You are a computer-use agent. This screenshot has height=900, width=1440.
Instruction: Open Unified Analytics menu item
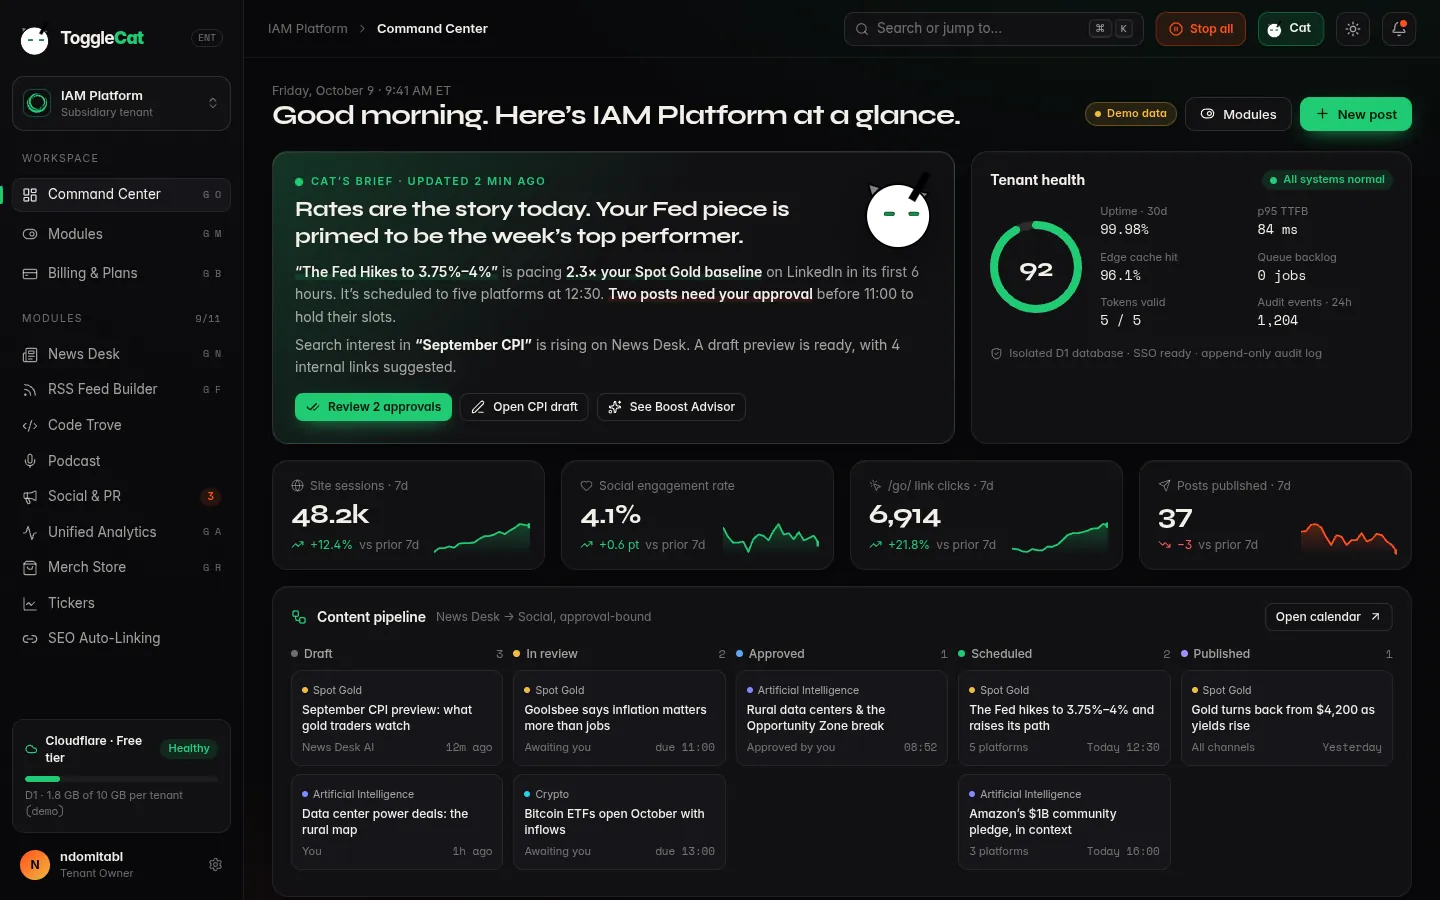click(x=121, y=533)
